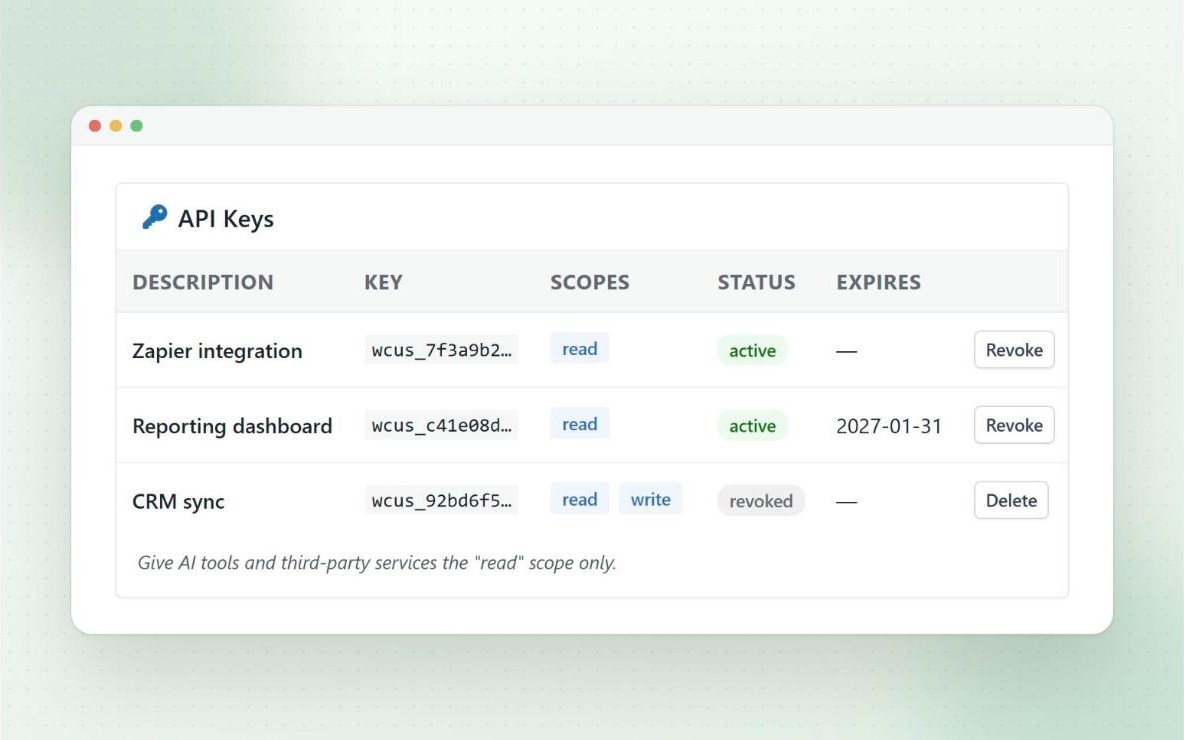Click the expiry dash for CRM sync

tap(846, 501)
